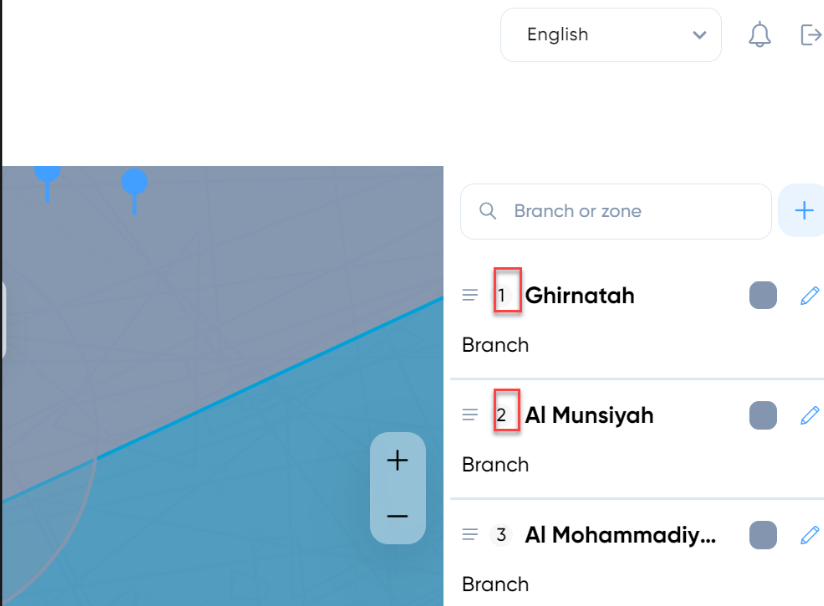This screenshot has width=824, height=606.
Task: Pick the Al Mohammadiy... color swatch
Action: (x=763, y=535)
